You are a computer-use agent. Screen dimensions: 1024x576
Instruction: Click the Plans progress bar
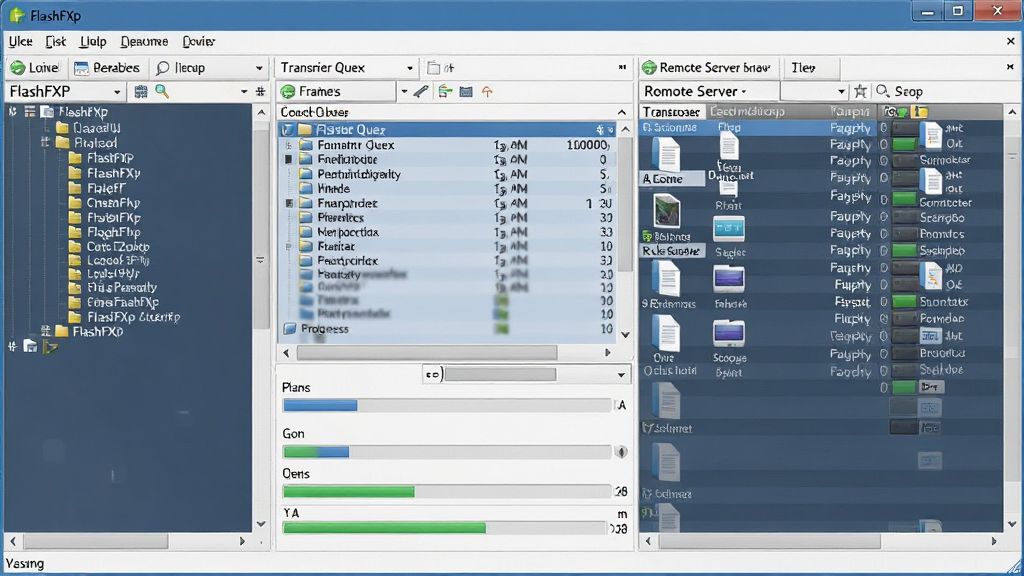click(x=447, y=406)
